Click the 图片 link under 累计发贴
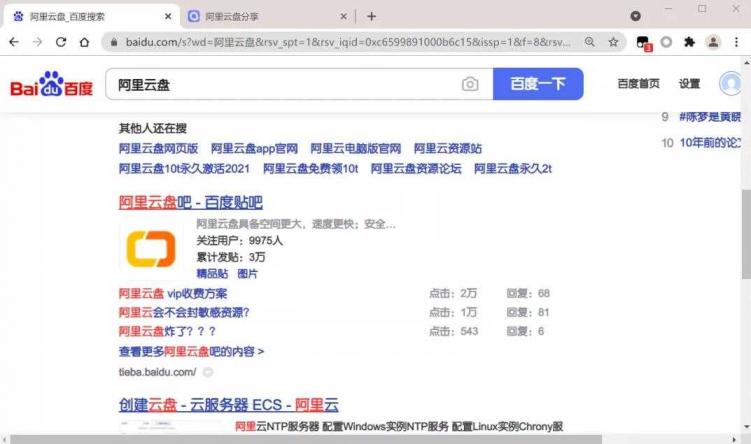This screenshot has height=444, width=751. point(247,273)
